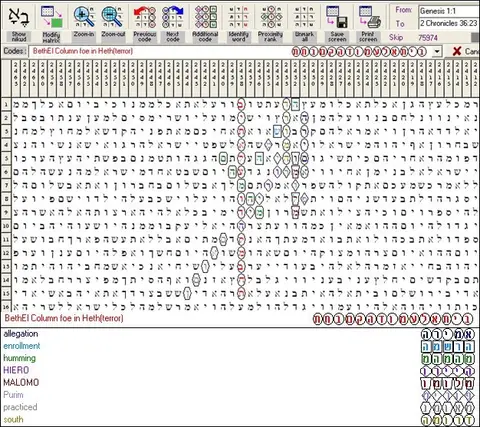480x427 pixels.
Task: Click the Zoom-out magnifier icon
Action: tap(112, 17)
